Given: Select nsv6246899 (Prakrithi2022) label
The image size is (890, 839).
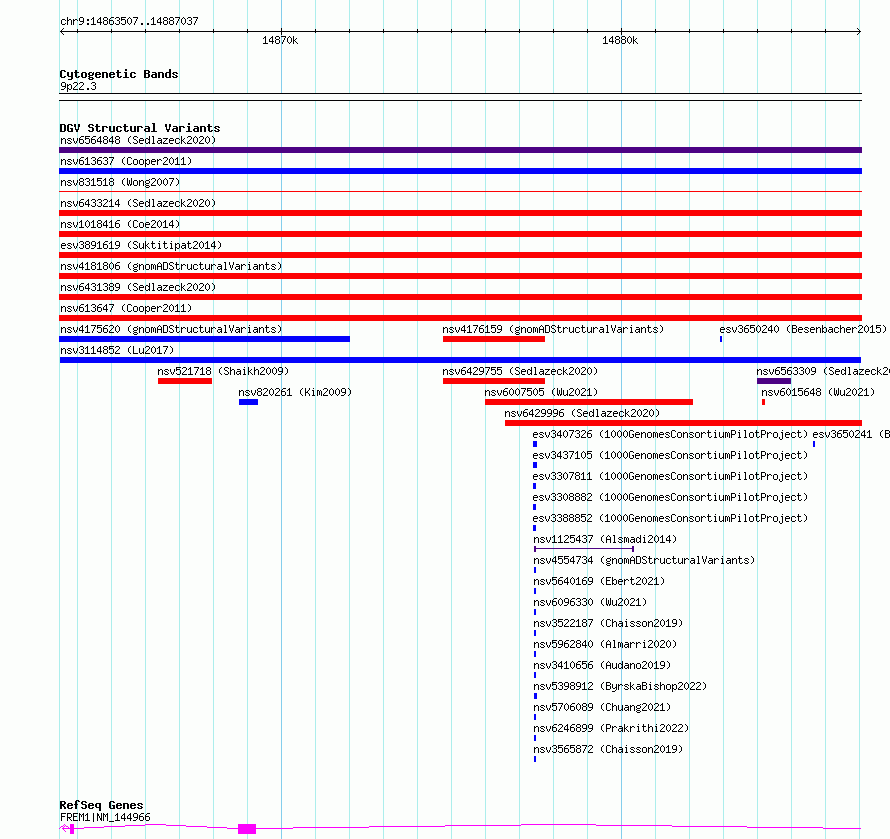Looking at the screenshot, I should [x=611, y=728].
